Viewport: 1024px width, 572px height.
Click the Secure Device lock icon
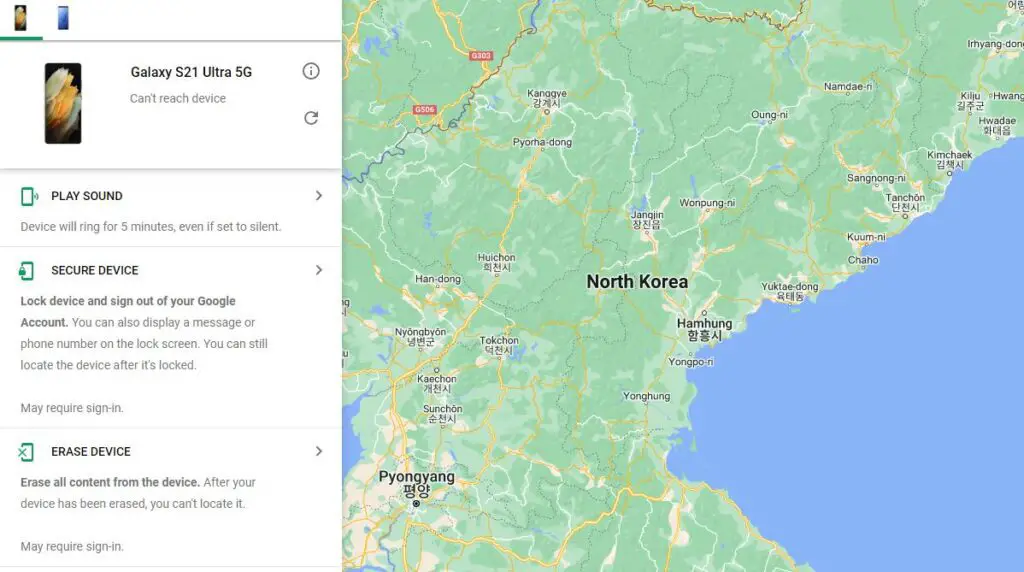[27, 270]
